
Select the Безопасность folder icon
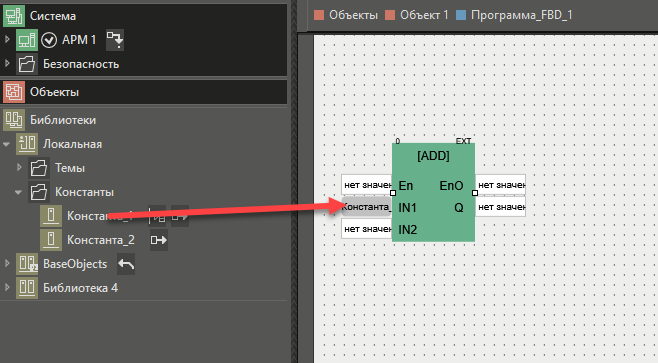[x=27, y=64]
